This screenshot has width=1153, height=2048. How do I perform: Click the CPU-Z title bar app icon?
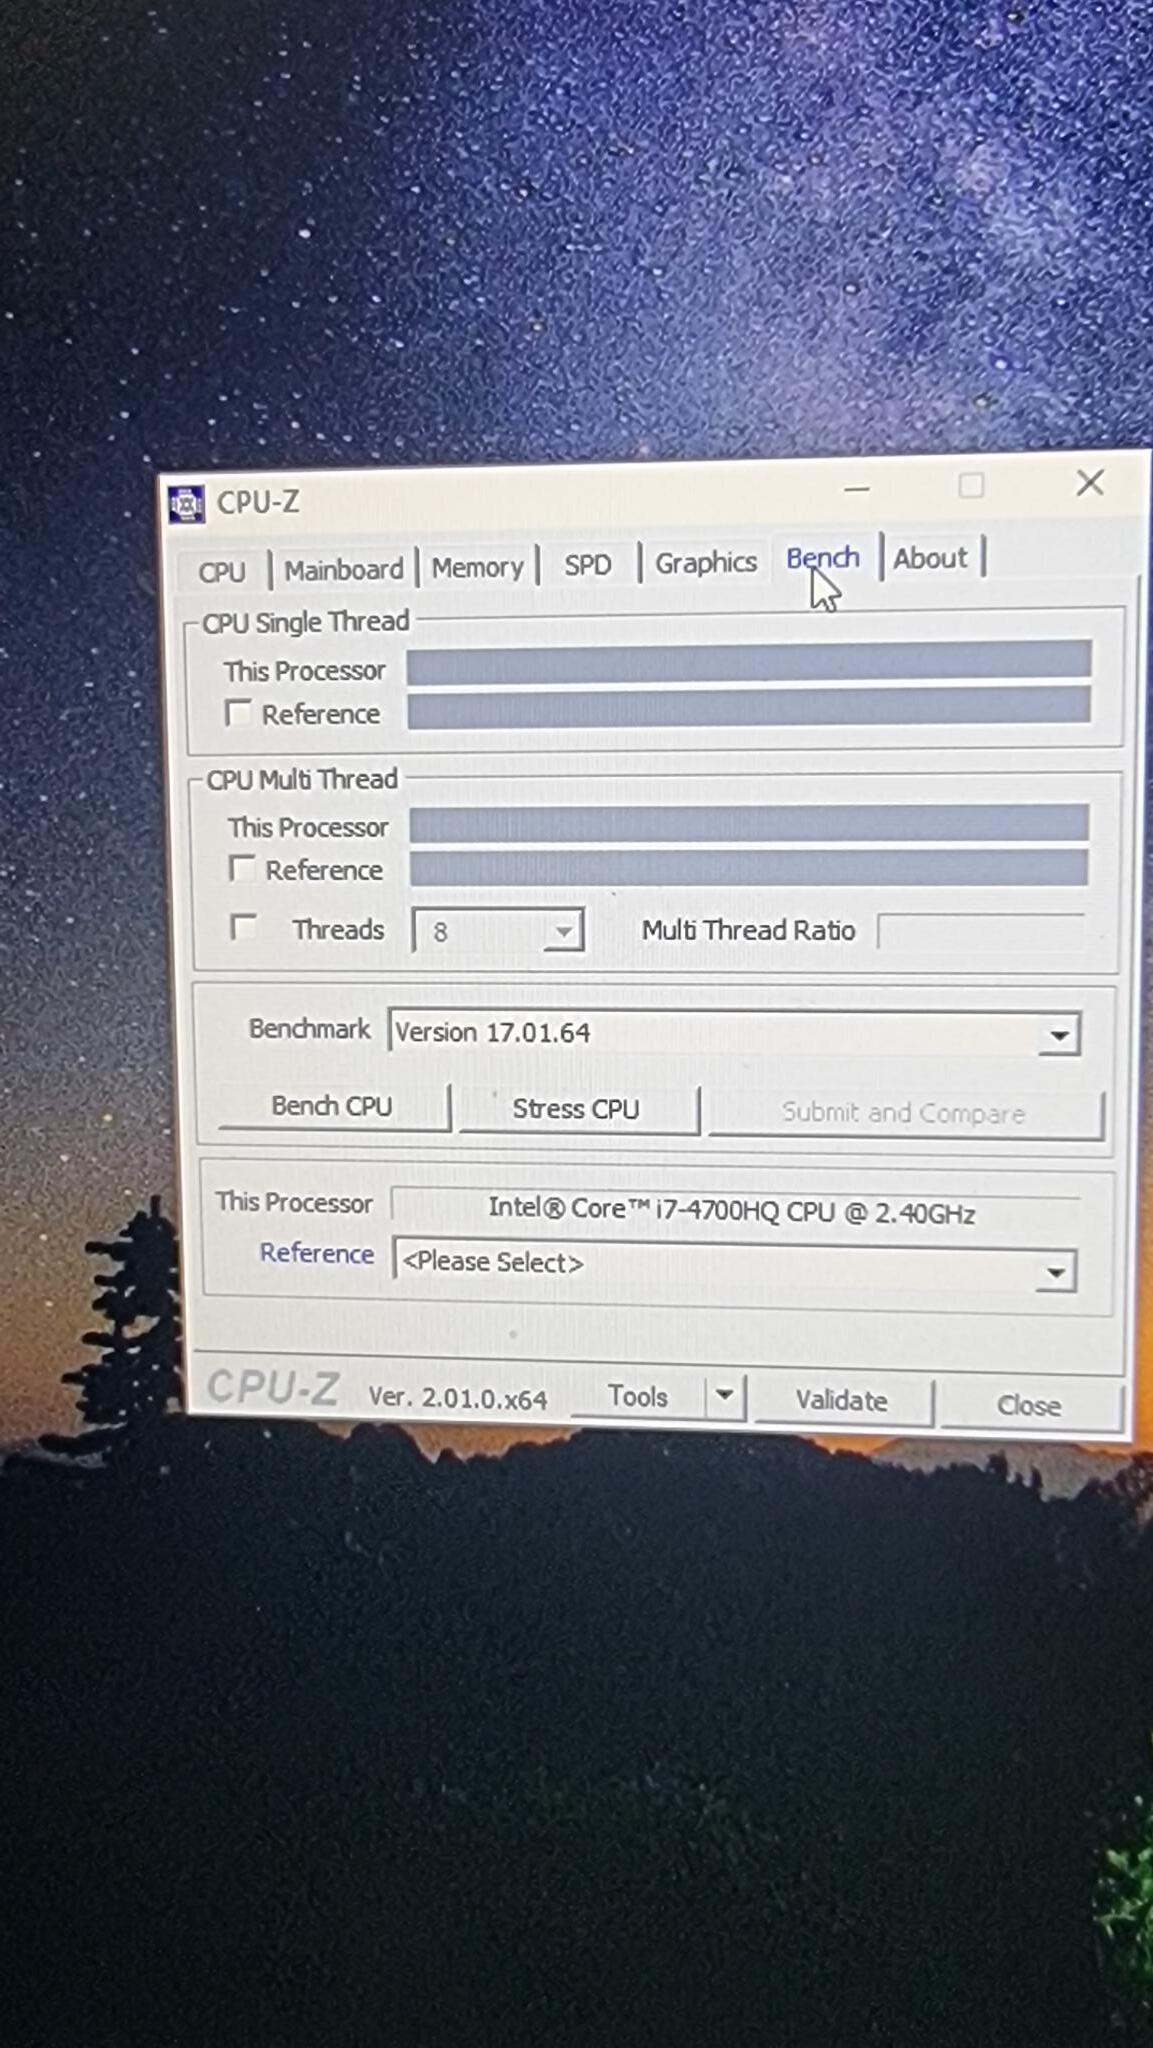(186, 504)
